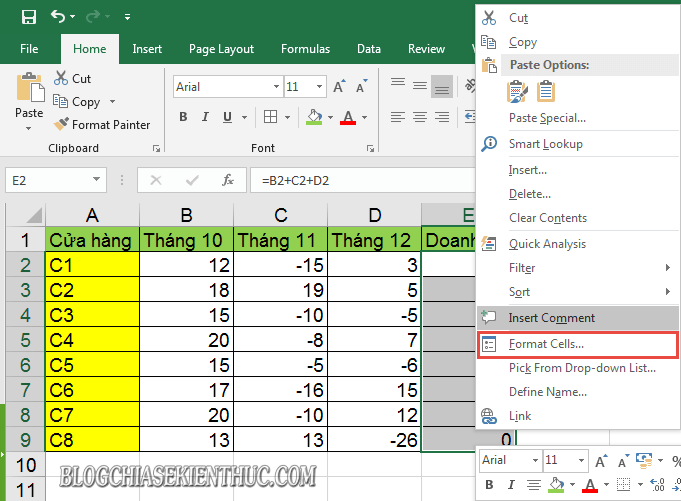Open the Clipboard group dialog launcher
The width and height of the screenshot is (681, 501).
[x=156, y=148]
